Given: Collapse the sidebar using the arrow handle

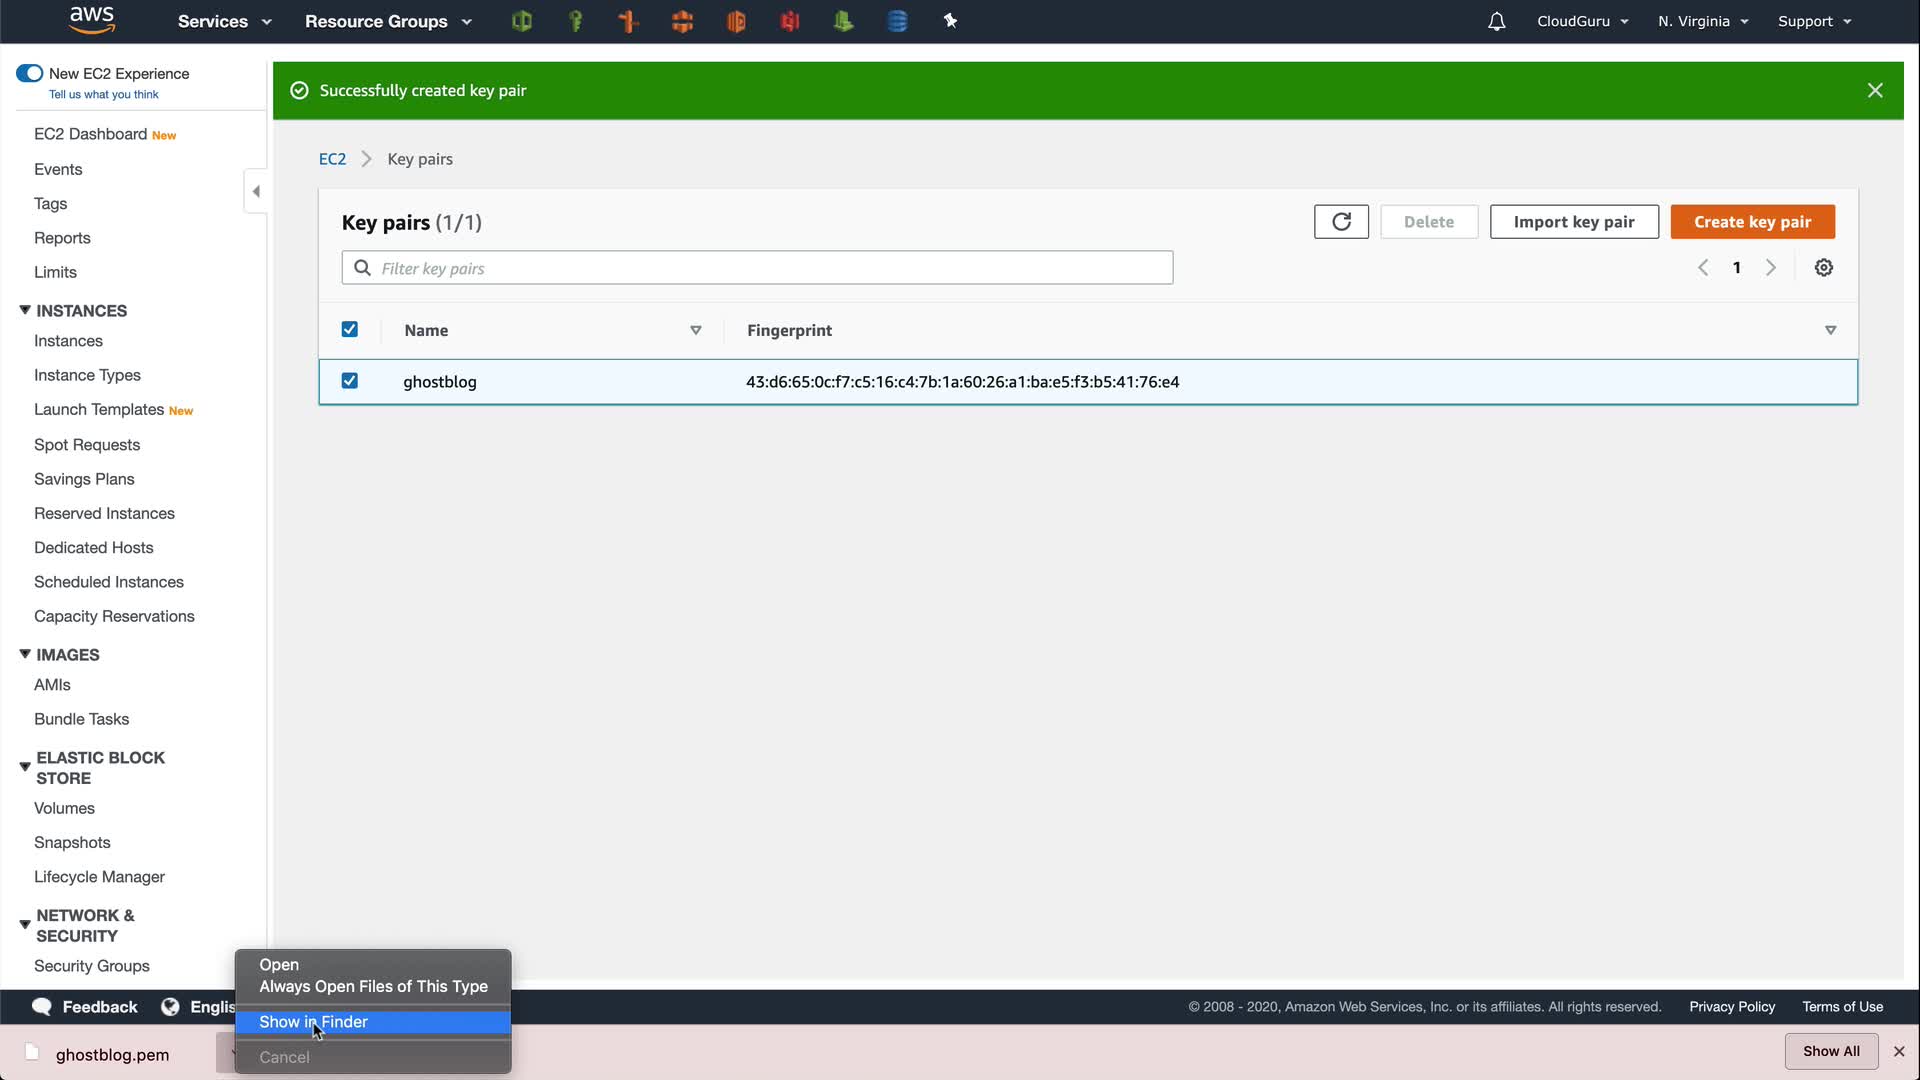Looking at the screenshot, I should pyautogui.click(x=256, y=191).
